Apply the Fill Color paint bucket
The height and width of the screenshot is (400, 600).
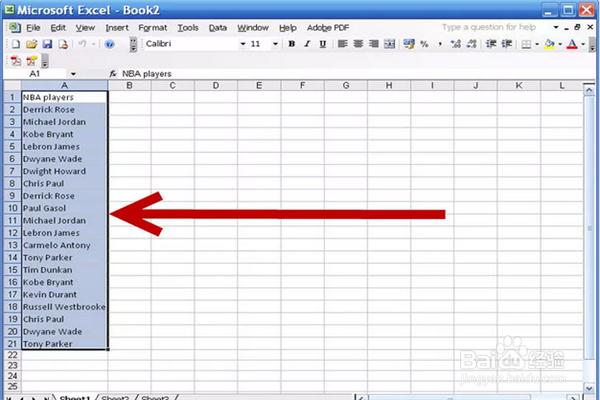click(549, 44)
